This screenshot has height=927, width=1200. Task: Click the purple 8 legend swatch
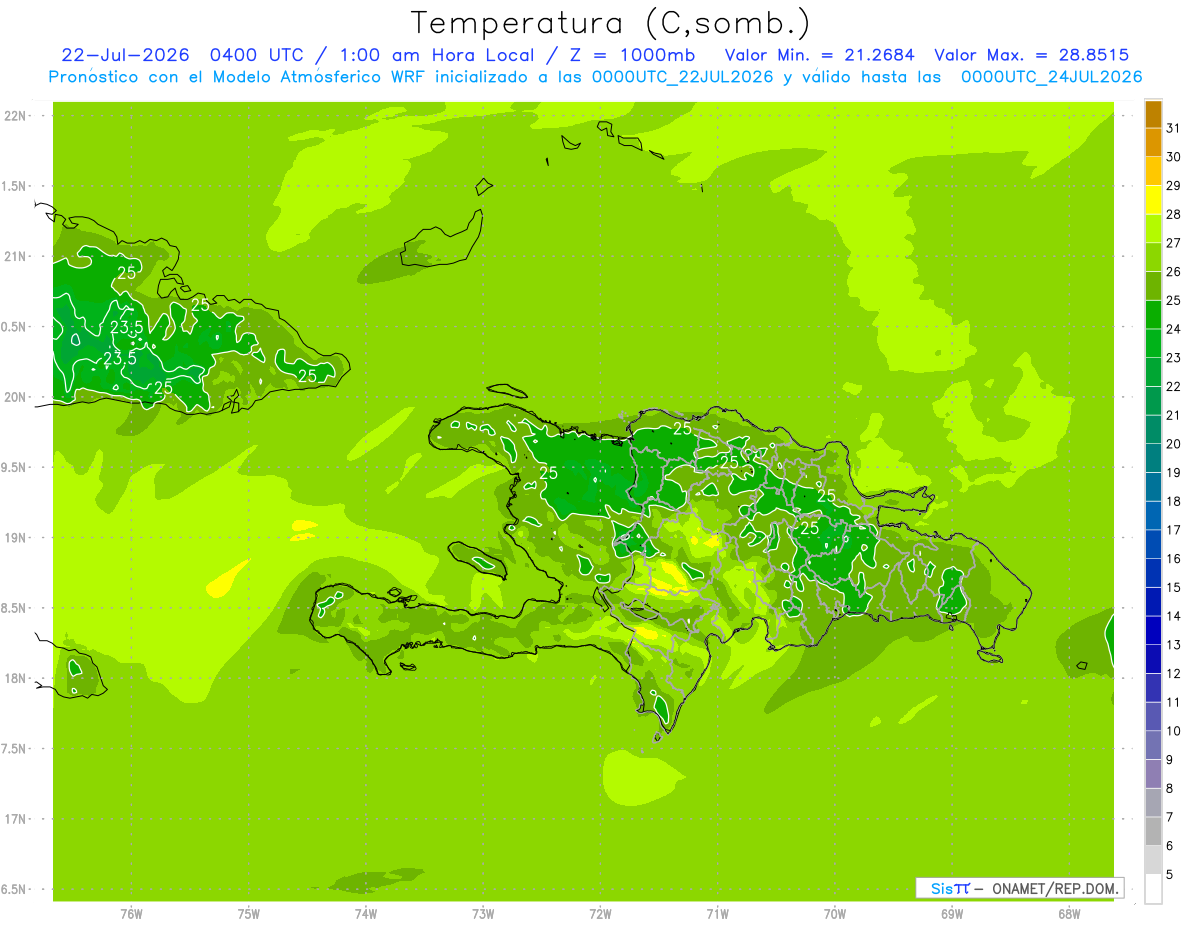click(1153, 774)
